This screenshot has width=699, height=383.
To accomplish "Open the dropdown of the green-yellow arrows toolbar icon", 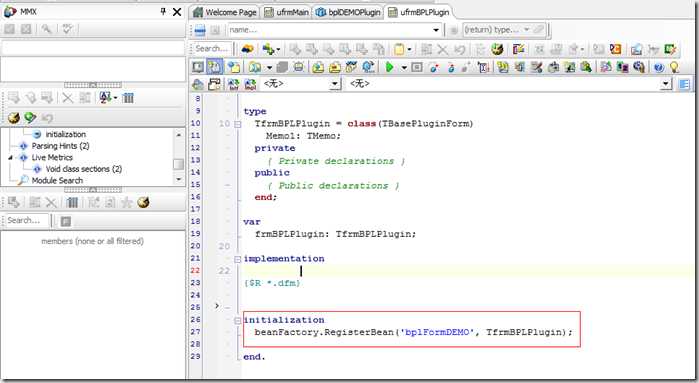I will point(278,49).
